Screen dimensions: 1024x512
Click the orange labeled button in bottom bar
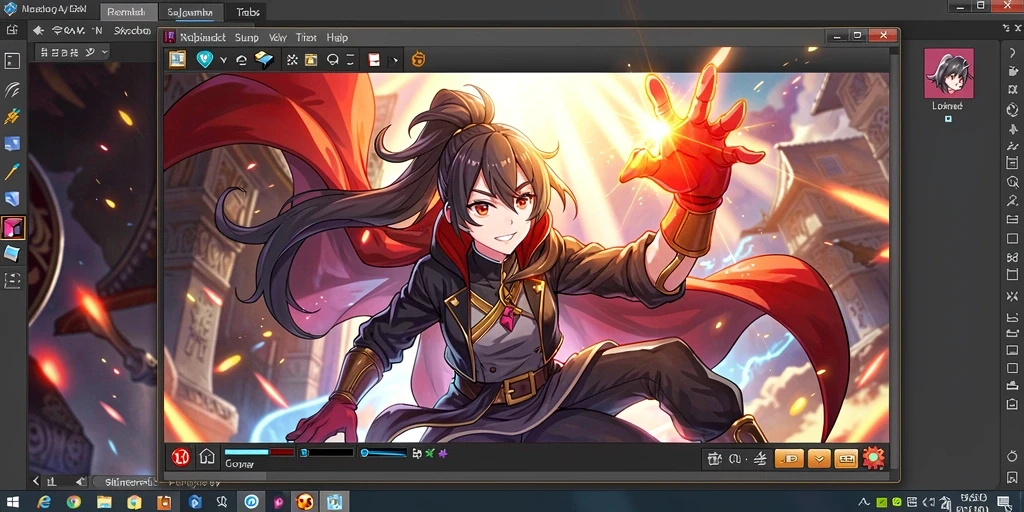pos(789,459)
